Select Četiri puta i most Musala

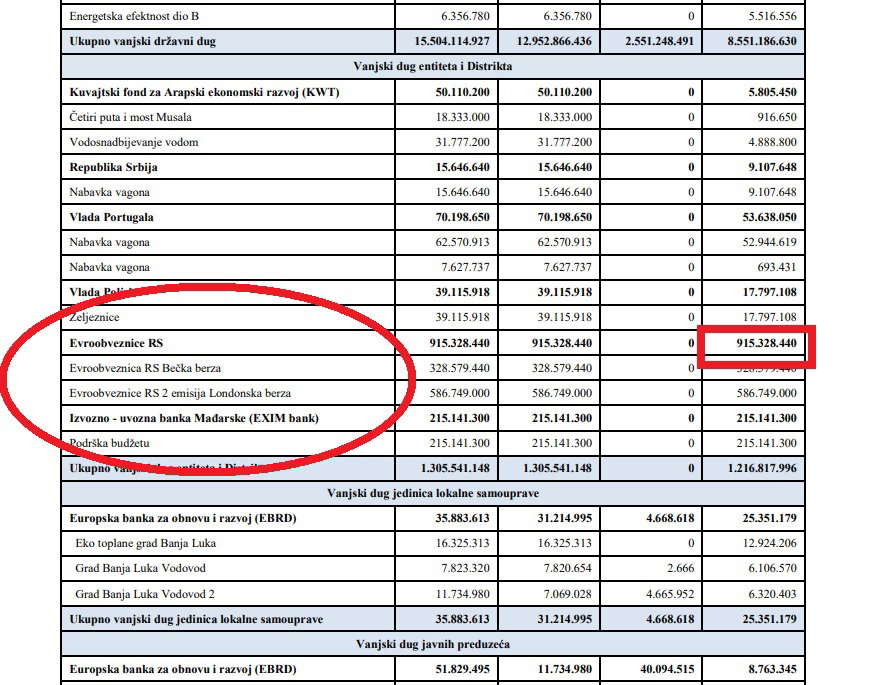(x=130, y=117)
